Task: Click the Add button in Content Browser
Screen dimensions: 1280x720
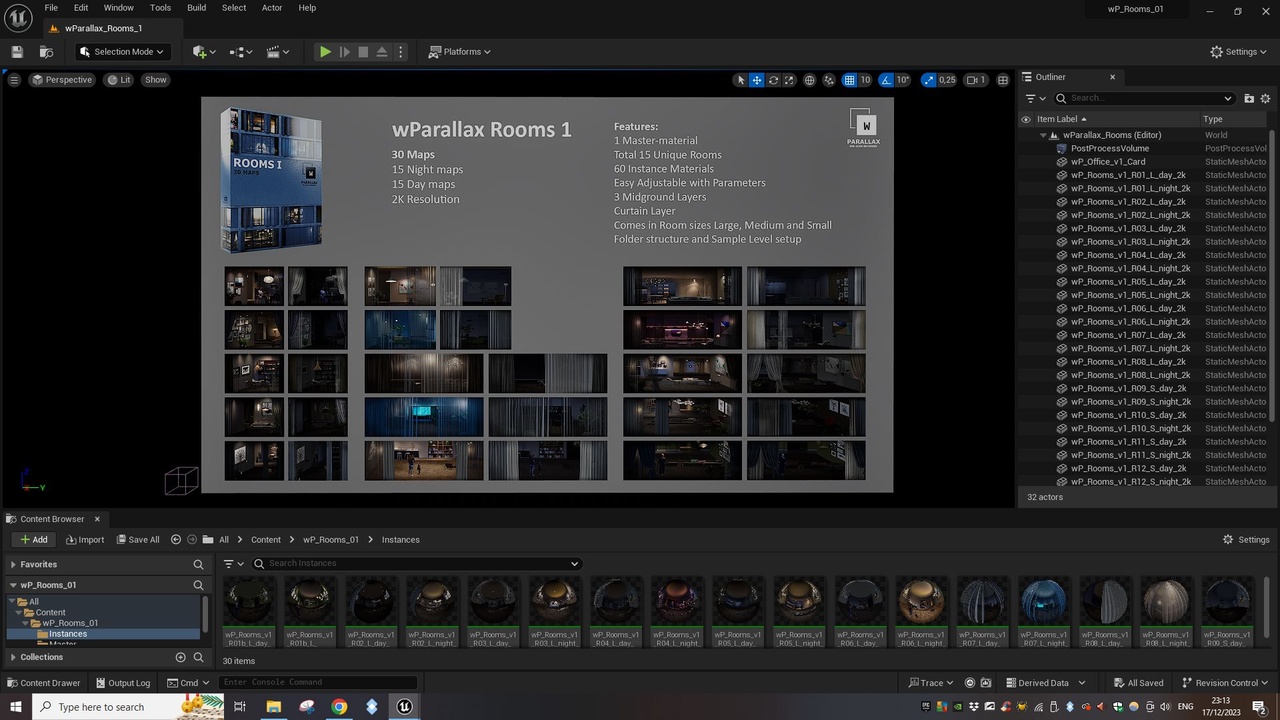Action: point(34,540)
